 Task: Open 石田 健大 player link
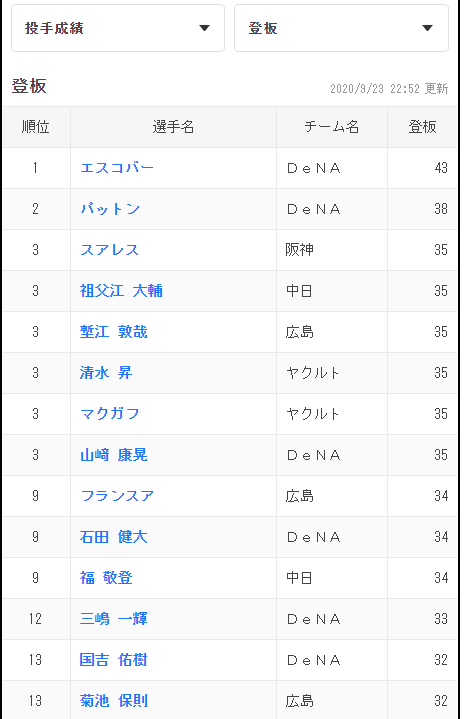pos(114,537)
